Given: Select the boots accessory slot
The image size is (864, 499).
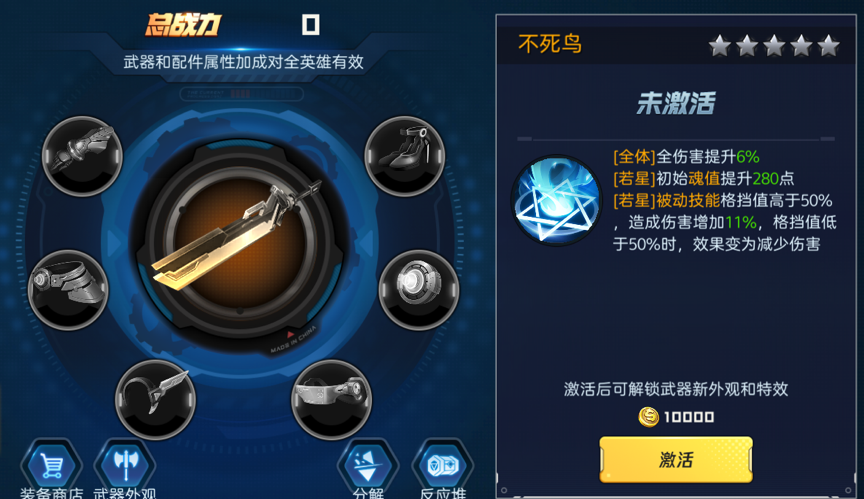Looking at the screenshot, I should click(405, 156).
